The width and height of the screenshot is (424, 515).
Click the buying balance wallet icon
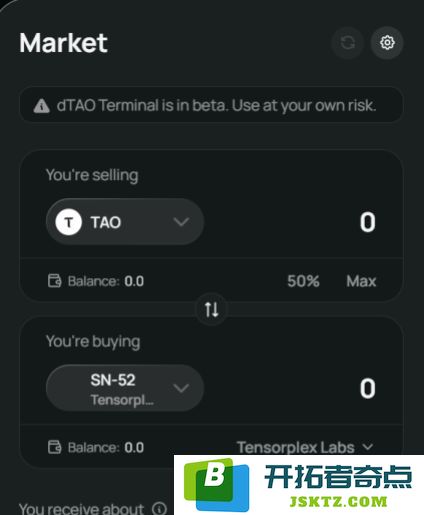tap(54, 447)
